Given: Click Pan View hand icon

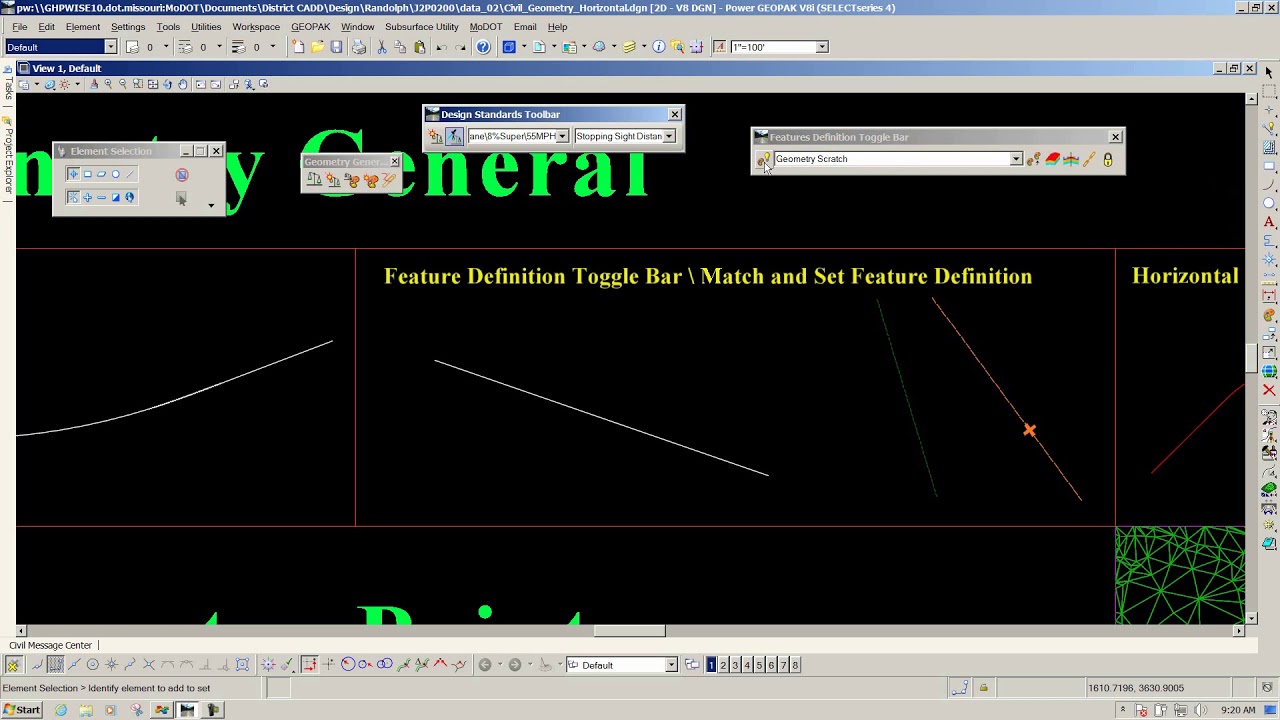Looking at the screenshot, I should (183, 84).
